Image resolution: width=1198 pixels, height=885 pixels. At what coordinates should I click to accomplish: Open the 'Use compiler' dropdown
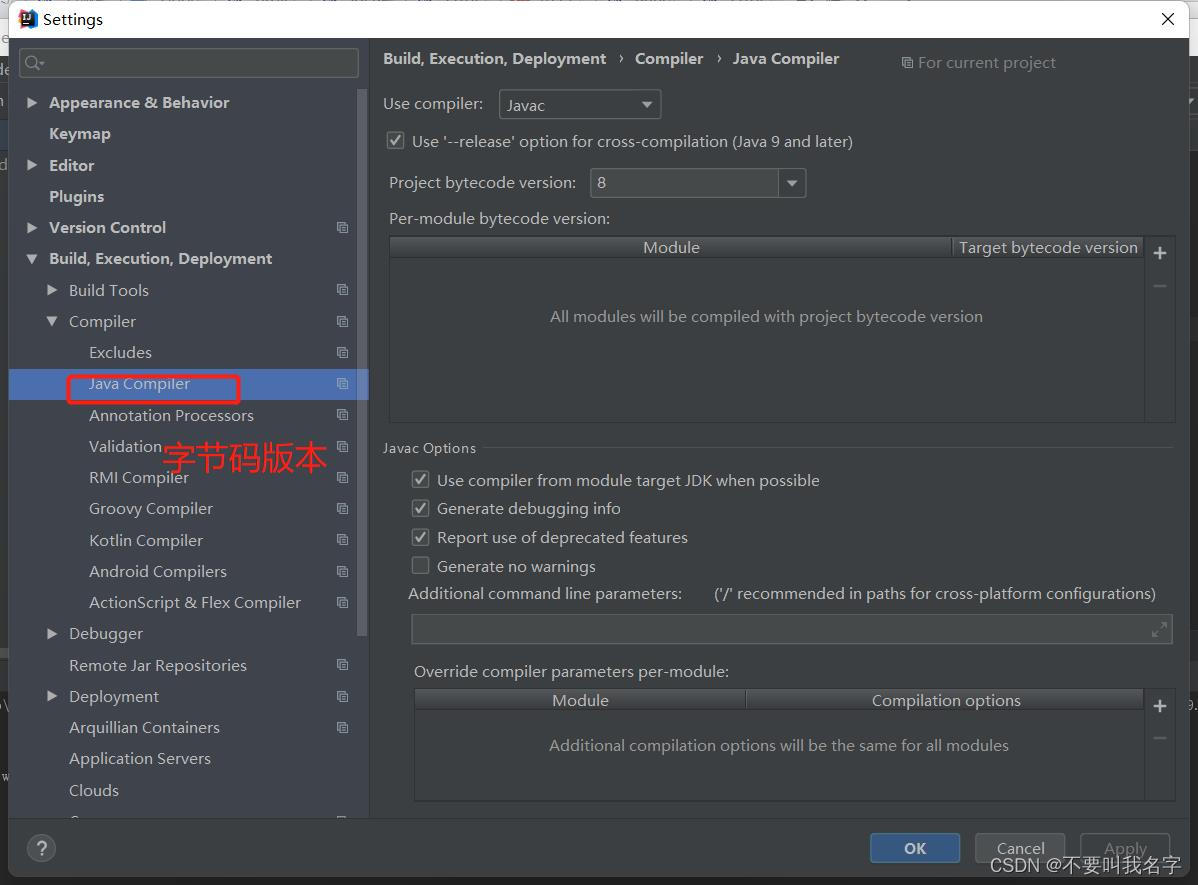coord(646,104)
